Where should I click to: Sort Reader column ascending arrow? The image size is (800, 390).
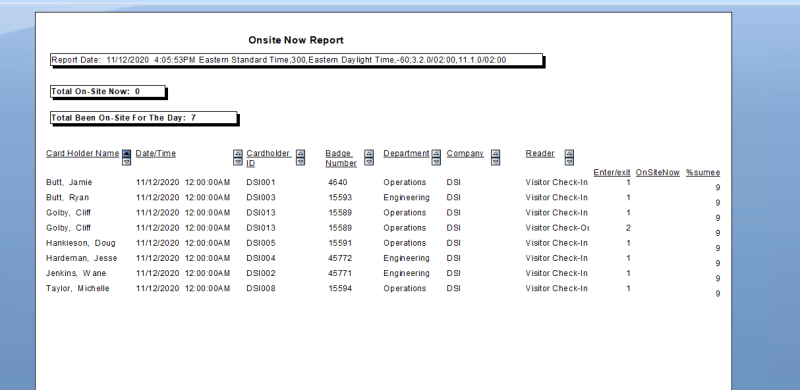[569, 154]
